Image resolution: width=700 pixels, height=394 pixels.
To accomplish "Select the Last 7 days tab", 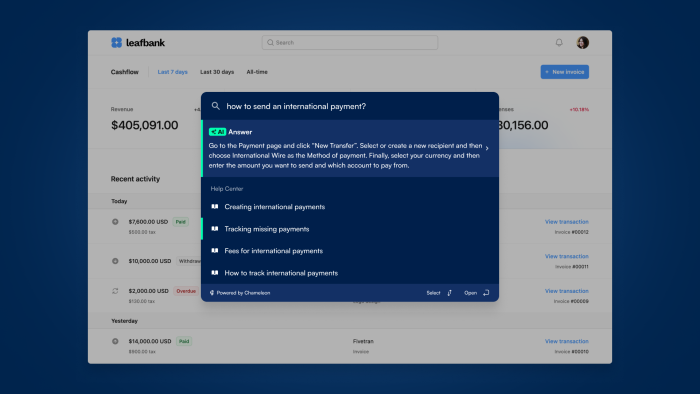I will tap(172, 72).
